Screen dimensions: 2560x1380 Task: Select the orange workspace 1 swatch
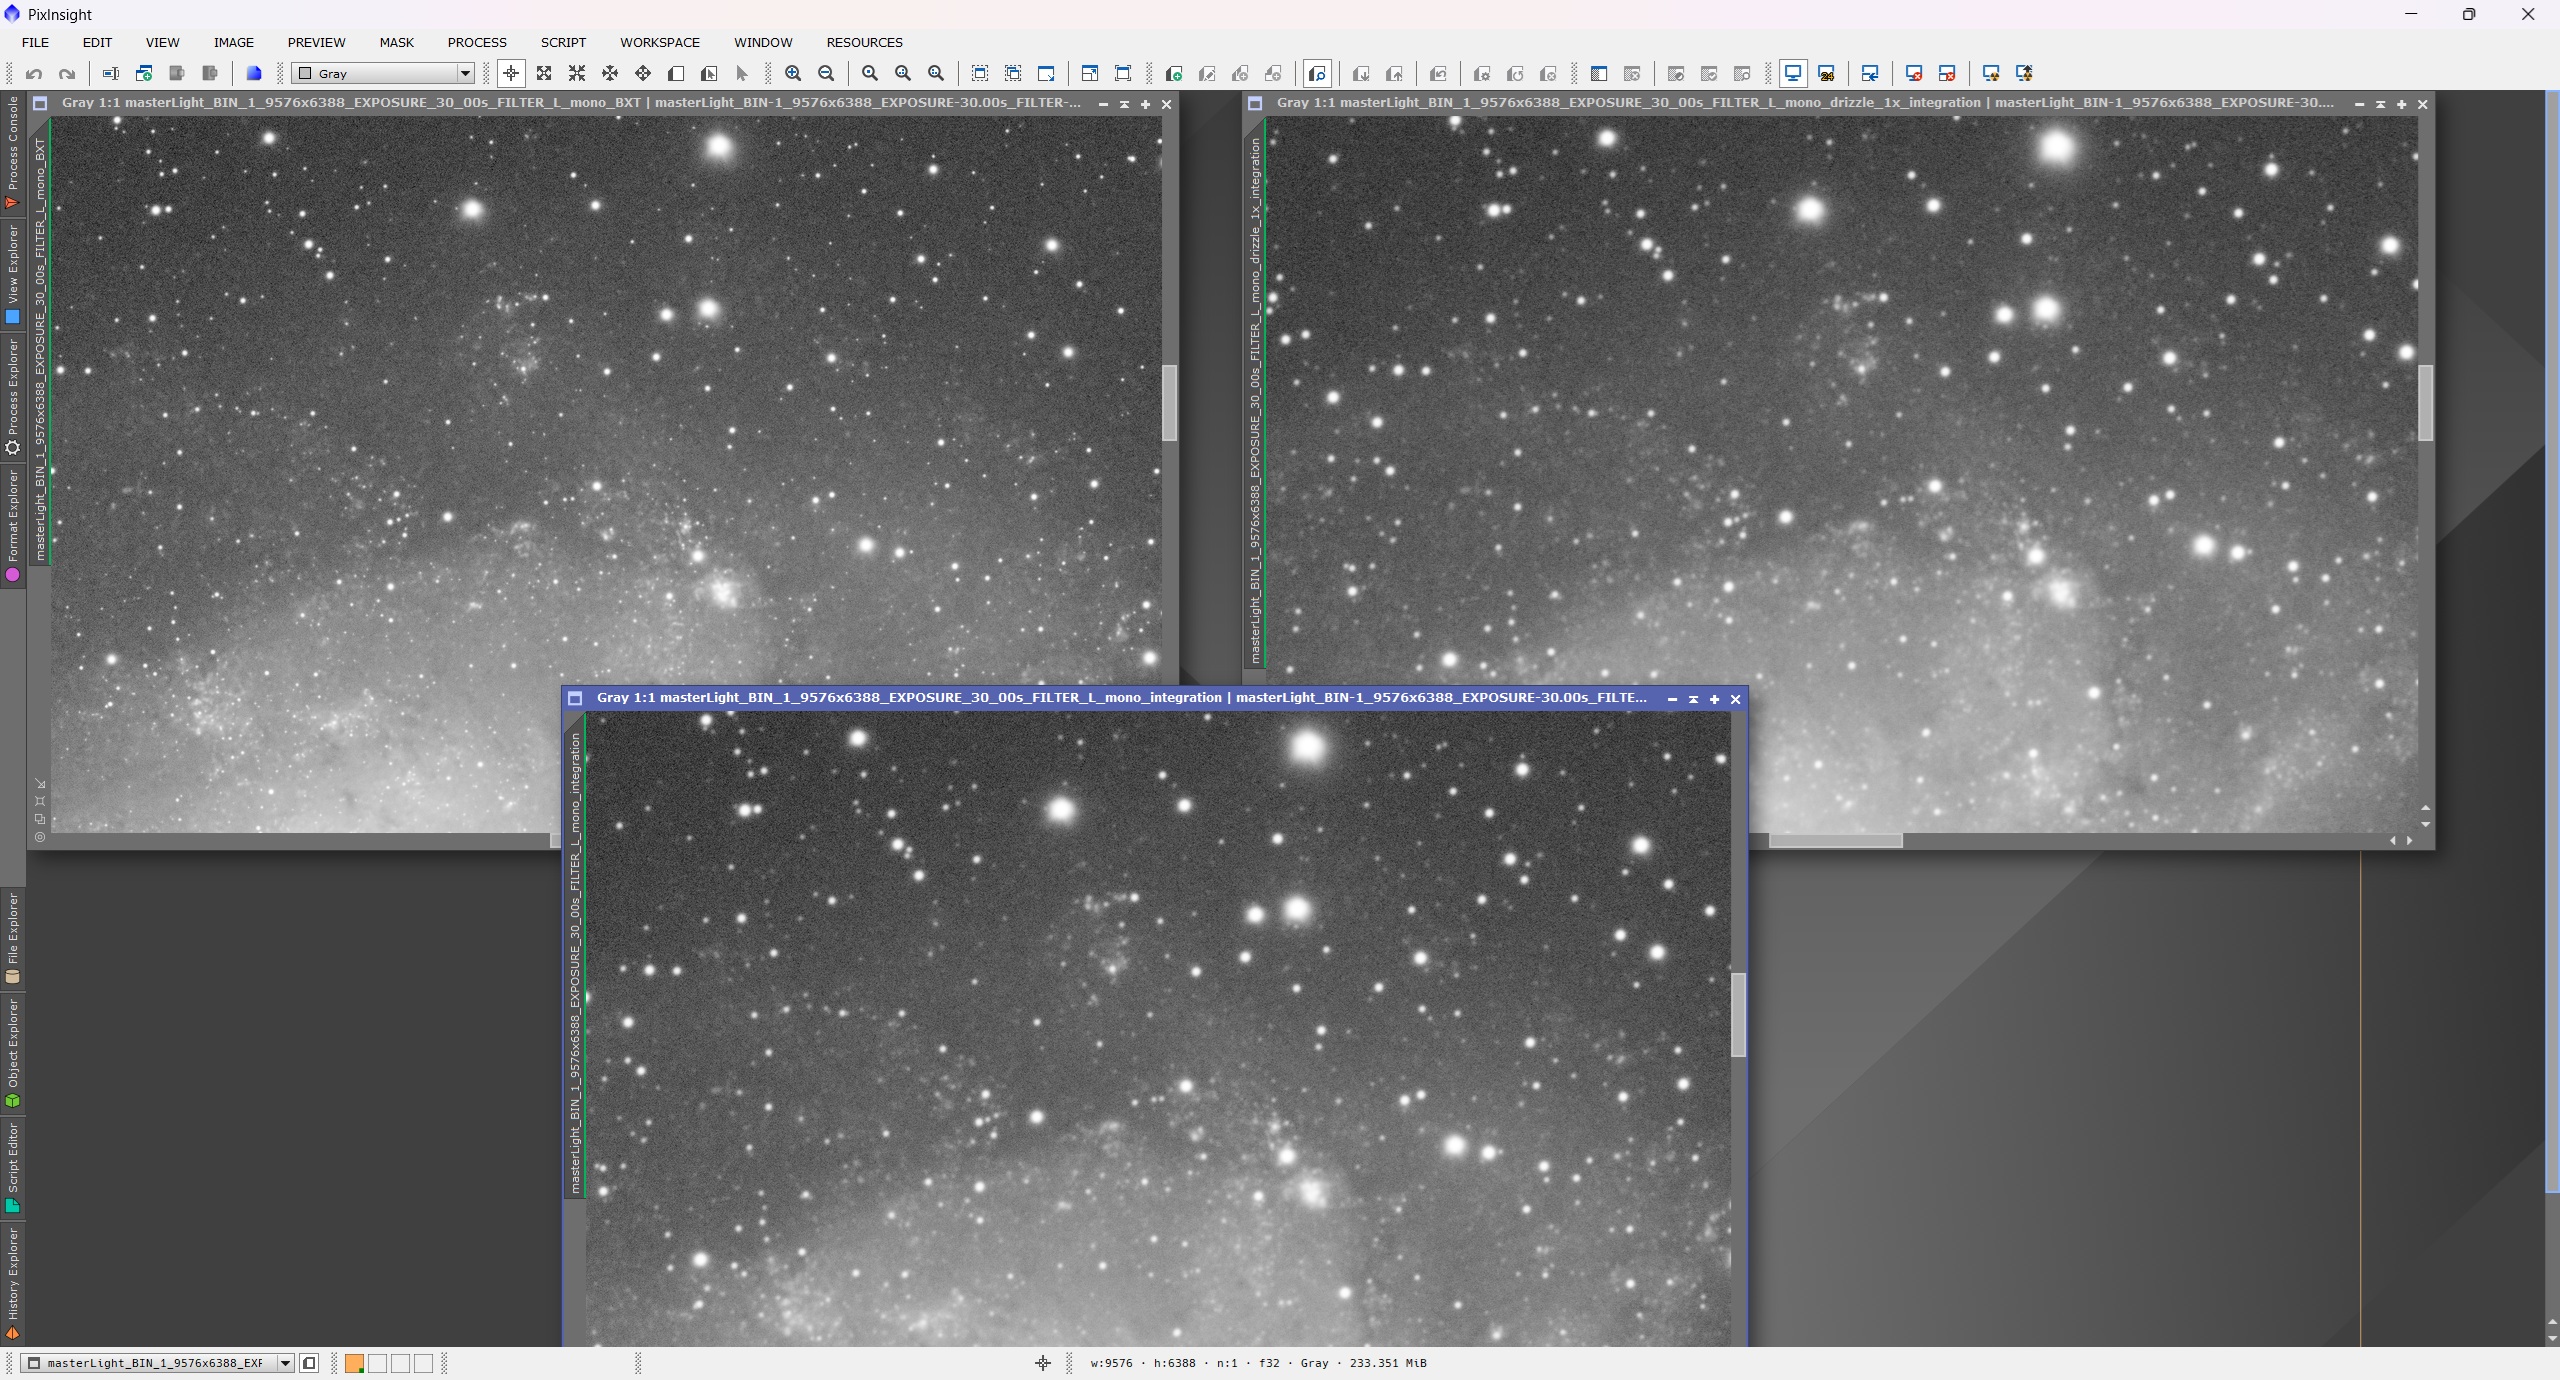pos(354,1364)
